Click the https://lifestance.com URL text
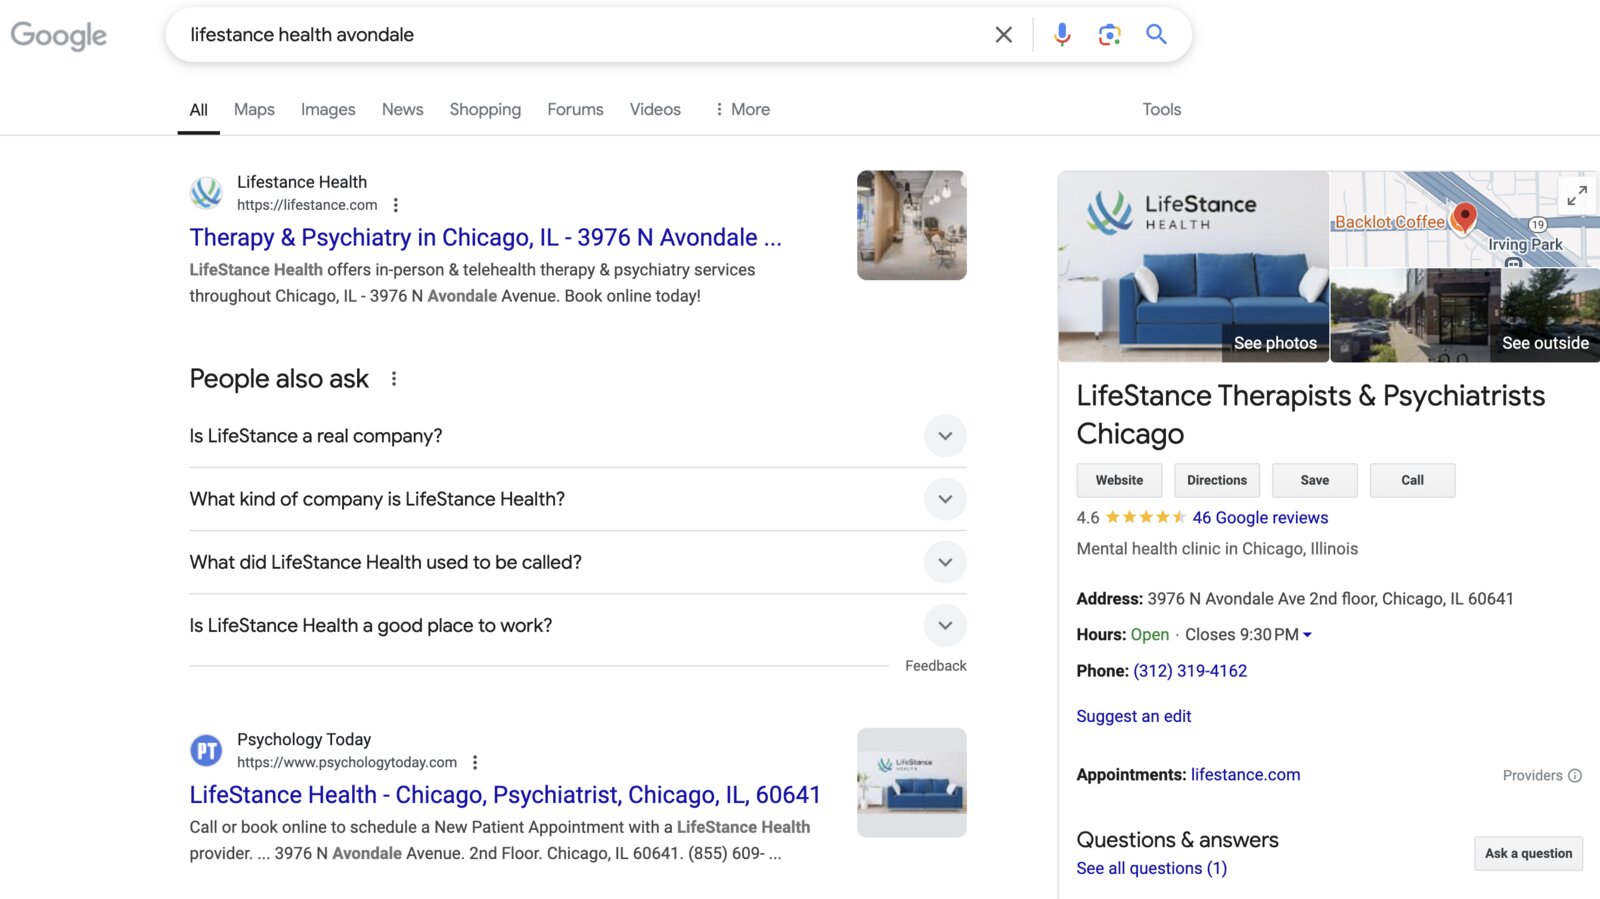The height and width of the screenshot is (899, 1600). (307, 205)
